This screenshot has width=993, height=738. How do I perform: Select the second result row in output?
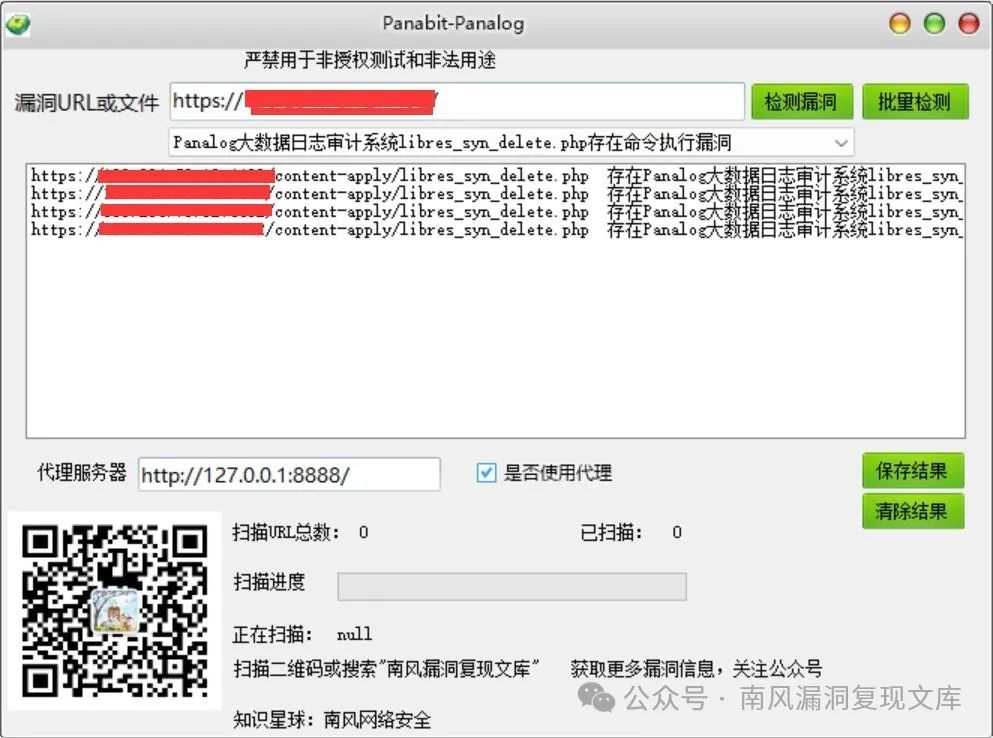496,194
